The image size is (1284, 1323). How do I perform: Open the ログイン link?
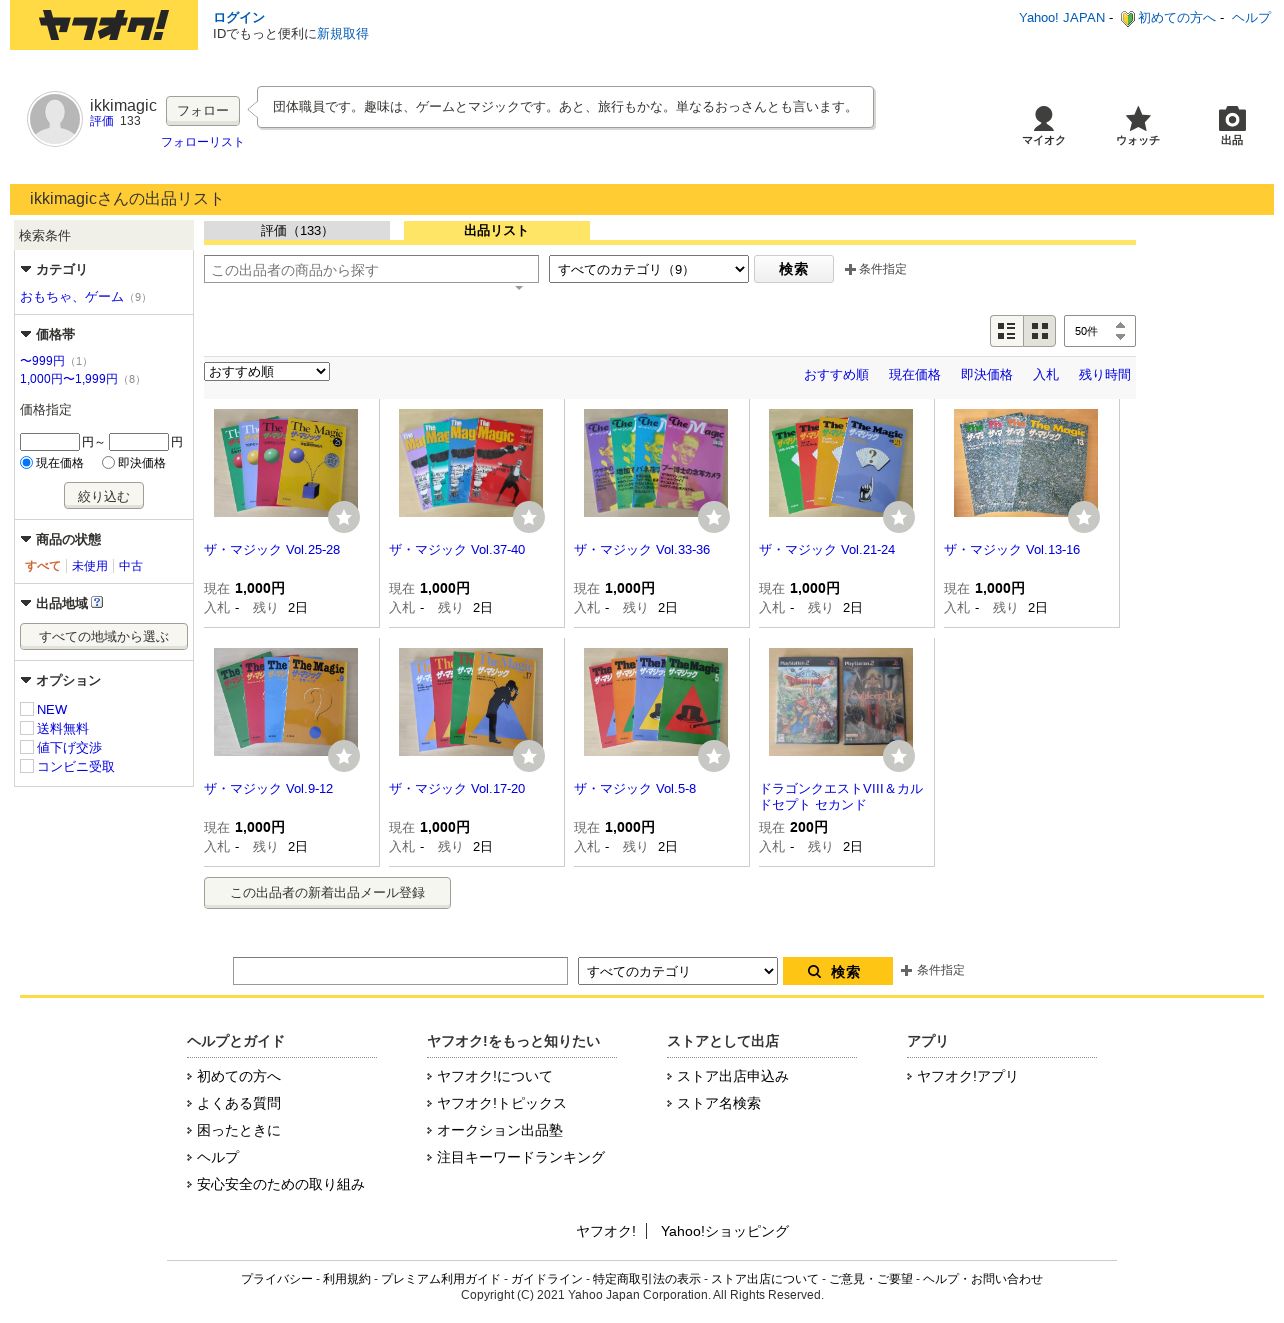click(239, 18)
